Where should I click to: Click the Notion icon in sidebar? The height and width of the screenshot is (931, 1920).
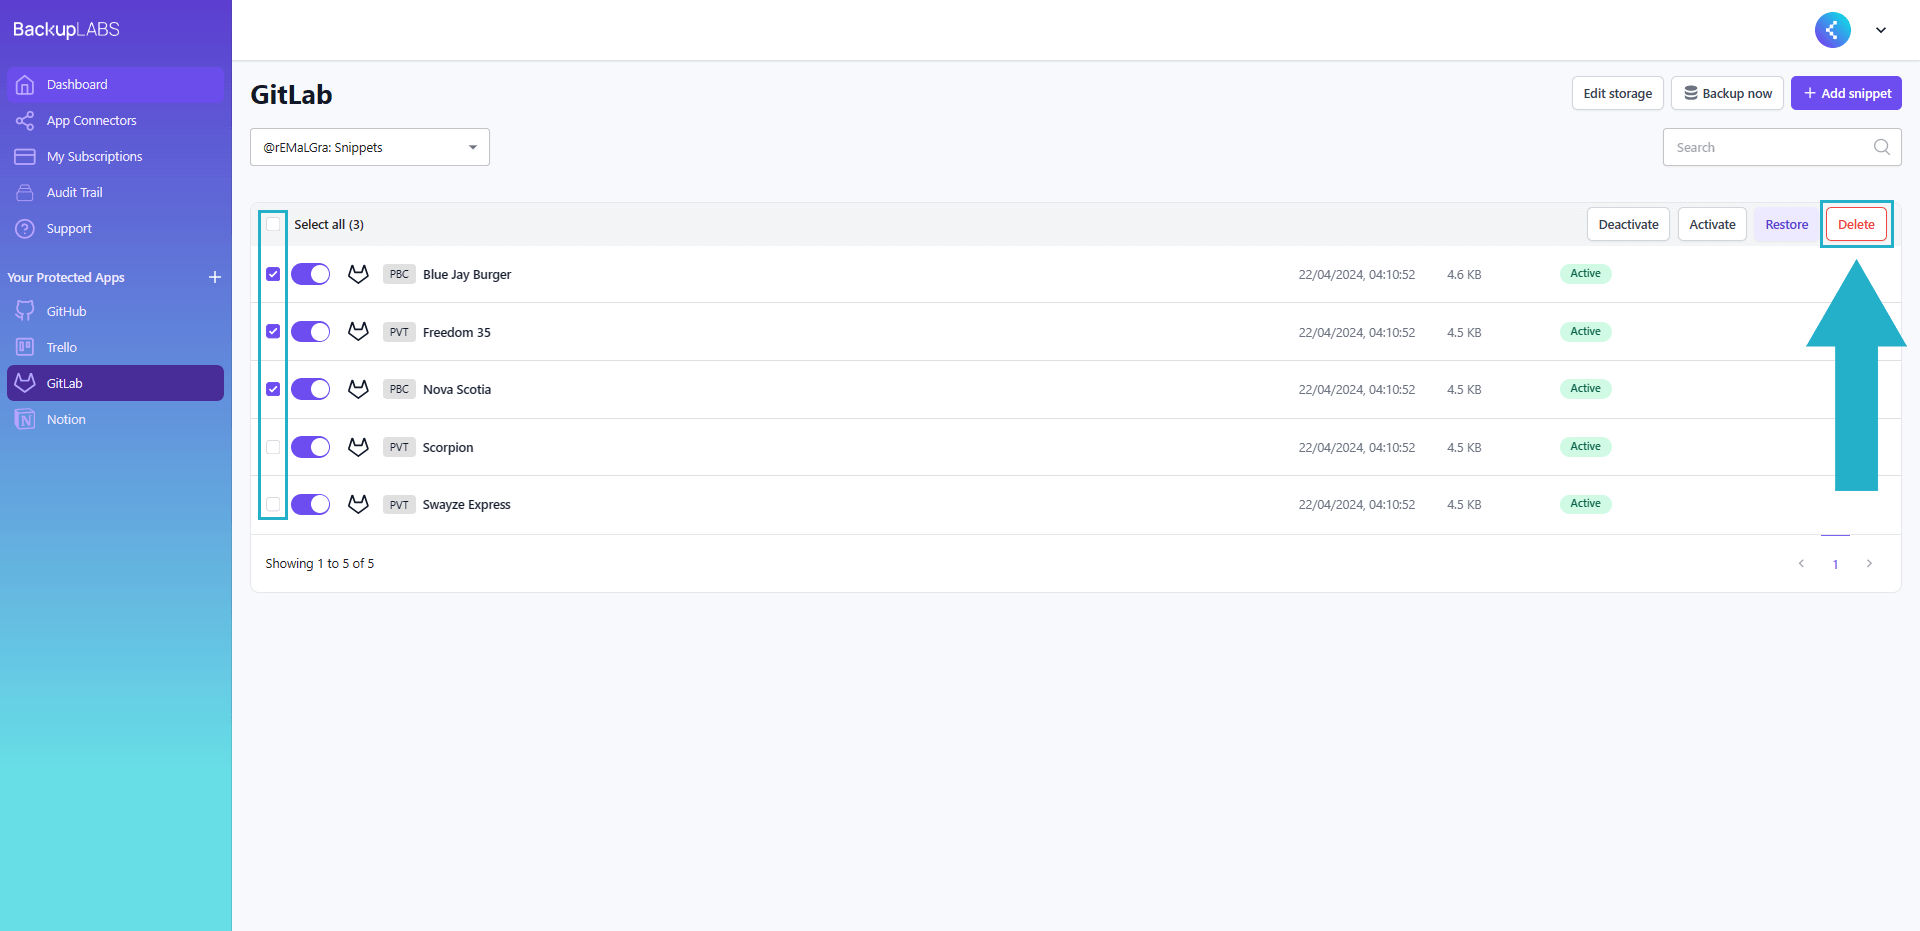[x=25, y=419]
